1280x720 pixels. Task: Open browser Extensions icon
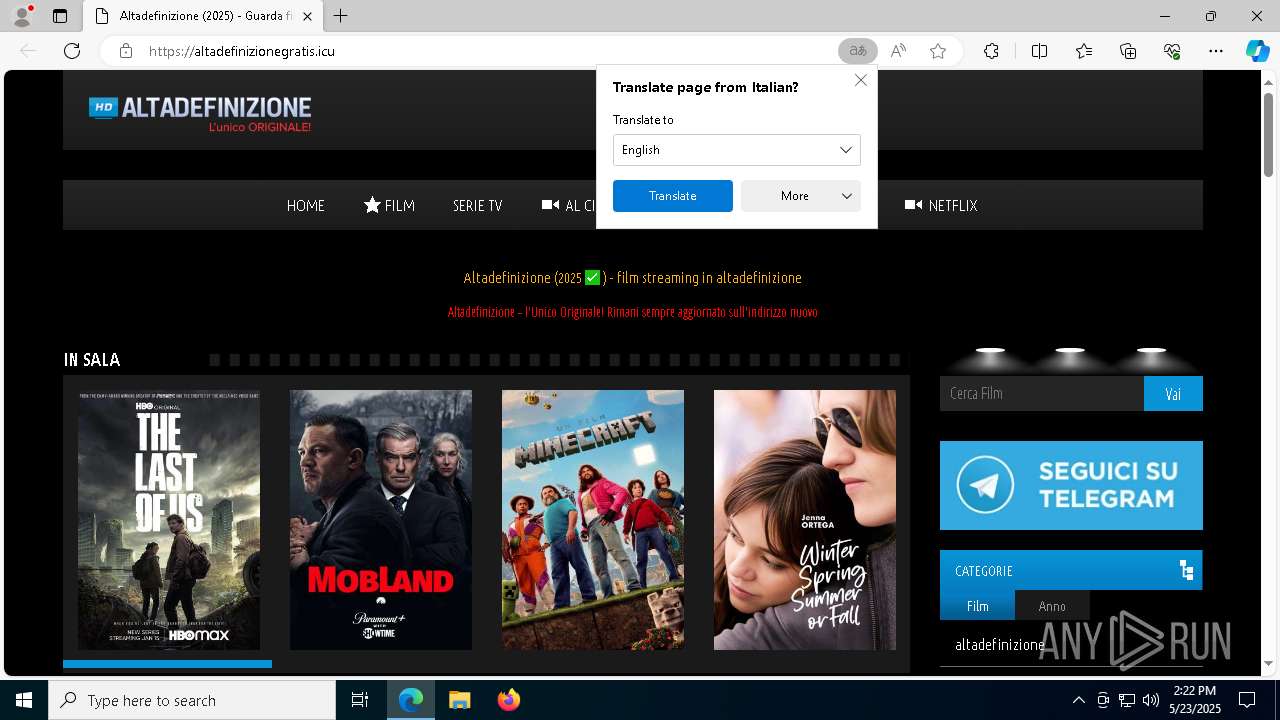991,51
